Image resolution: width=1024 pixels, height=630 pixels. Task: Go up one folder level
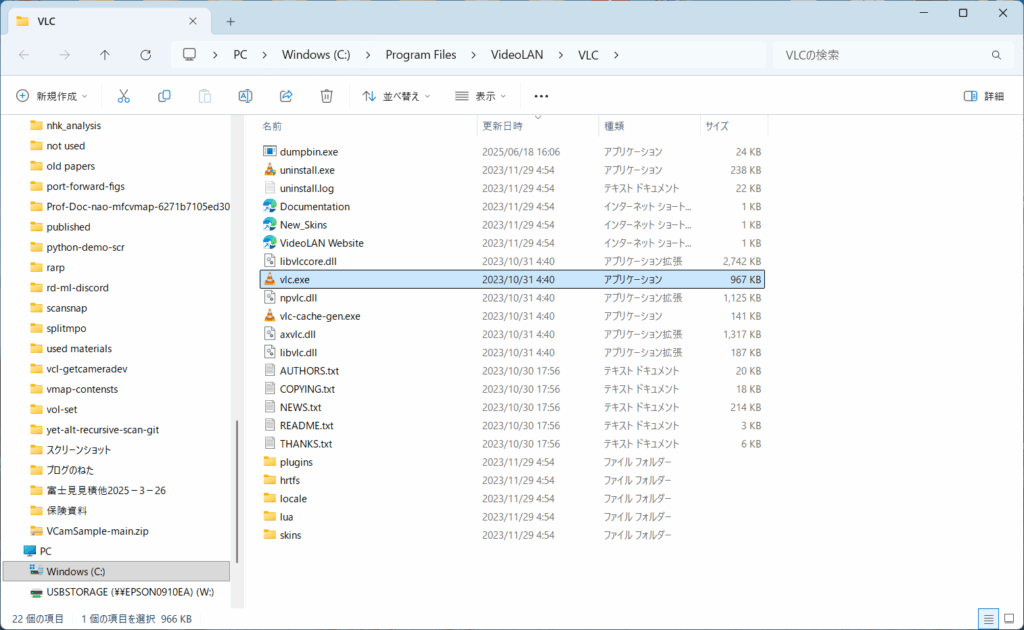(104, 55)
